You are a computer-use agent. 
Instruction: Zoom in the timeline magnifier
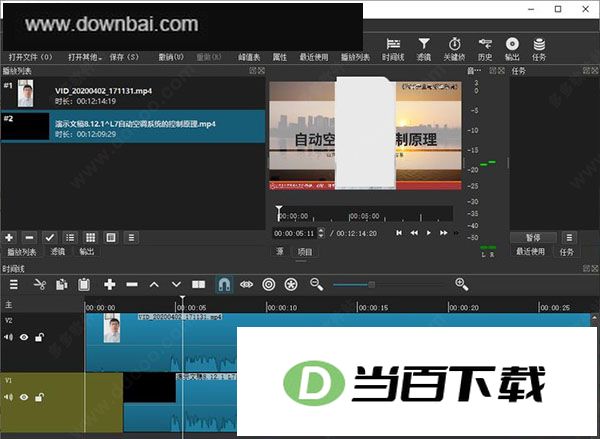coord(461,284)
